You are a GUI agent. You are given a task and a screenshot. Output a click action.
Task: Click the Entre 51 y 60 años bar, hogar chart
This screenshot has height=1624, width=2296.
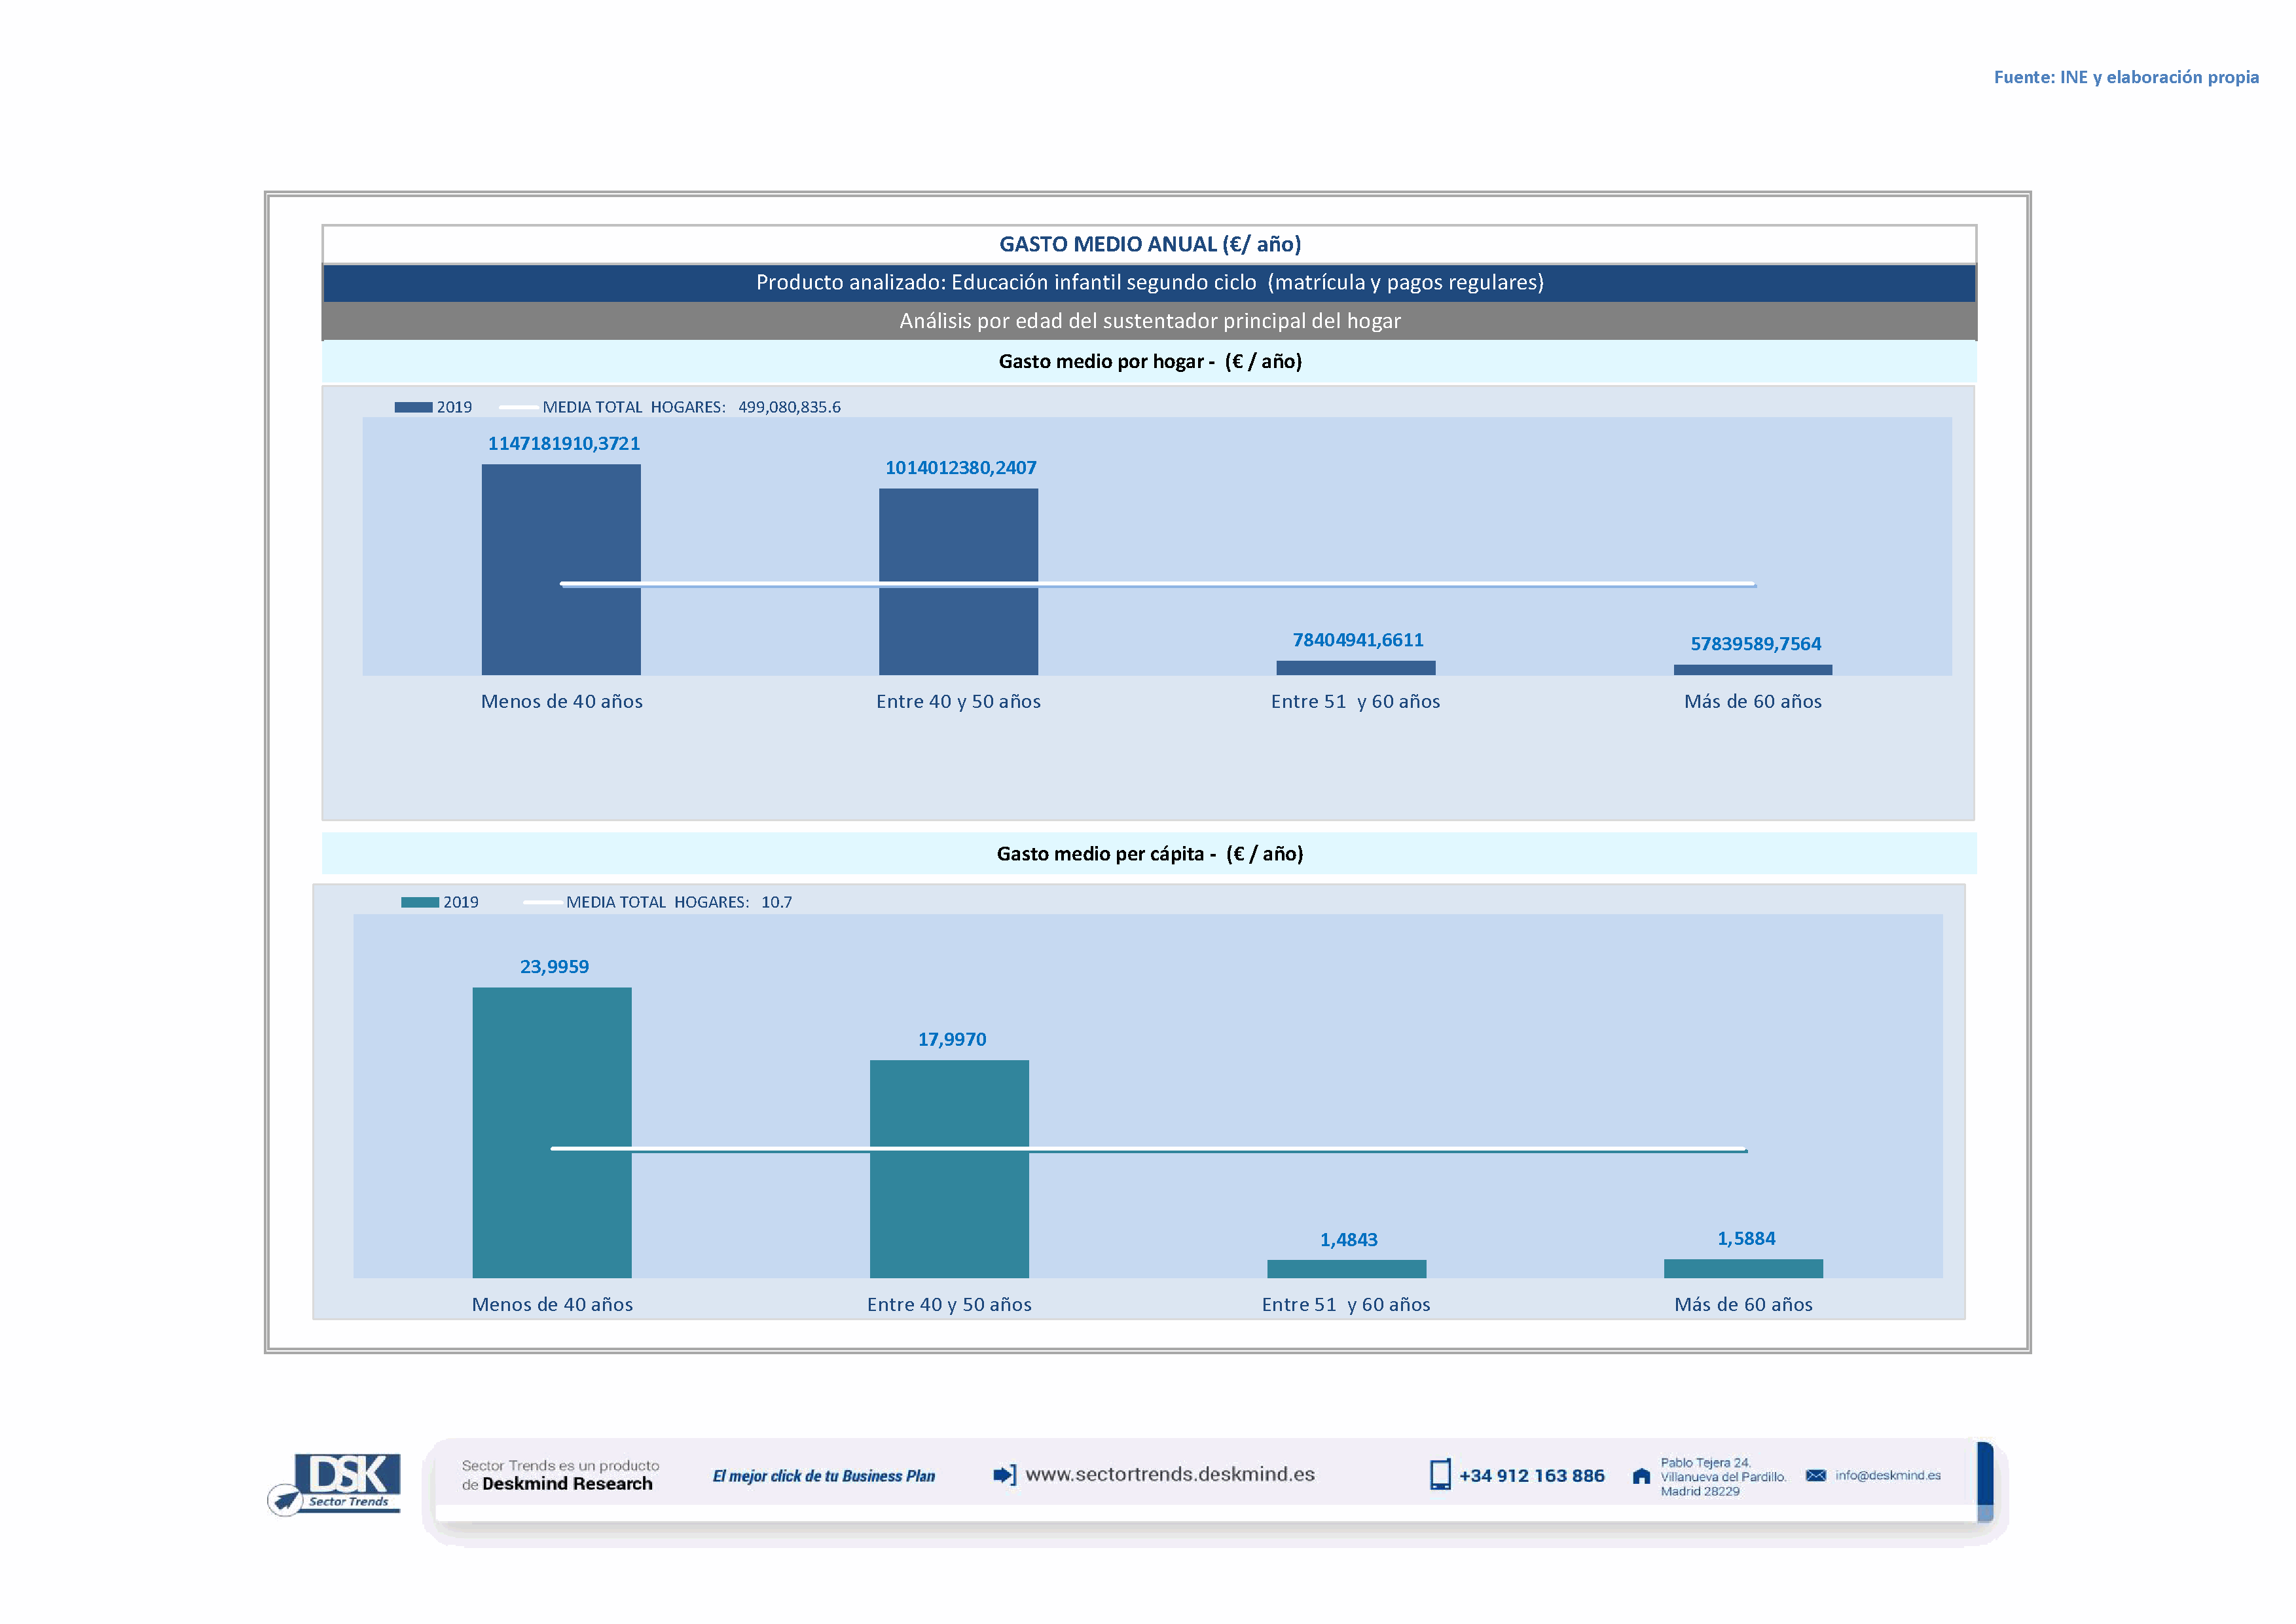(1355, 668)
